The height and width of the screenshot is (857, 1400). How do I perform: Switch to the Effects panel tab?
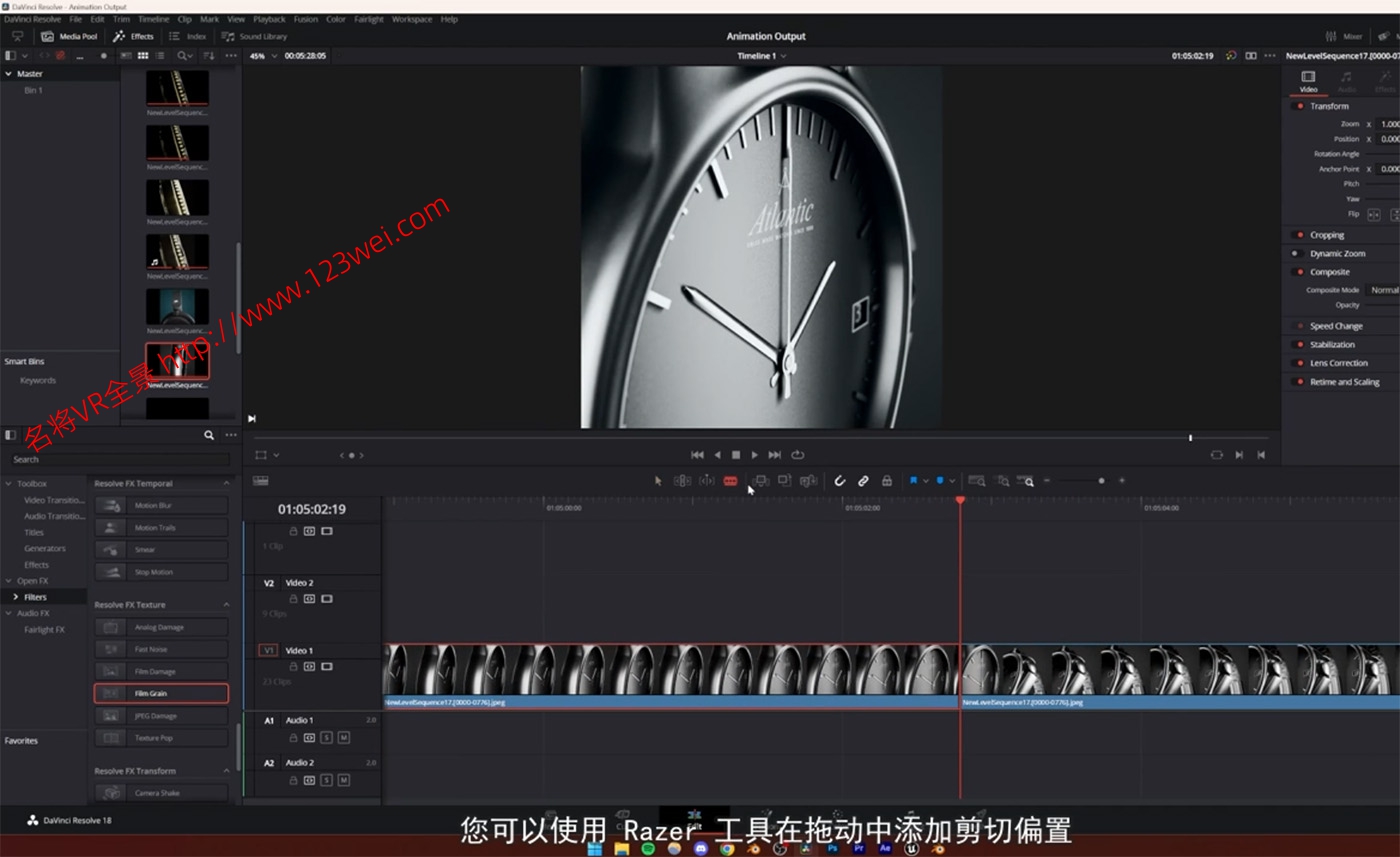pyautogui.click(x=134, y=36)
